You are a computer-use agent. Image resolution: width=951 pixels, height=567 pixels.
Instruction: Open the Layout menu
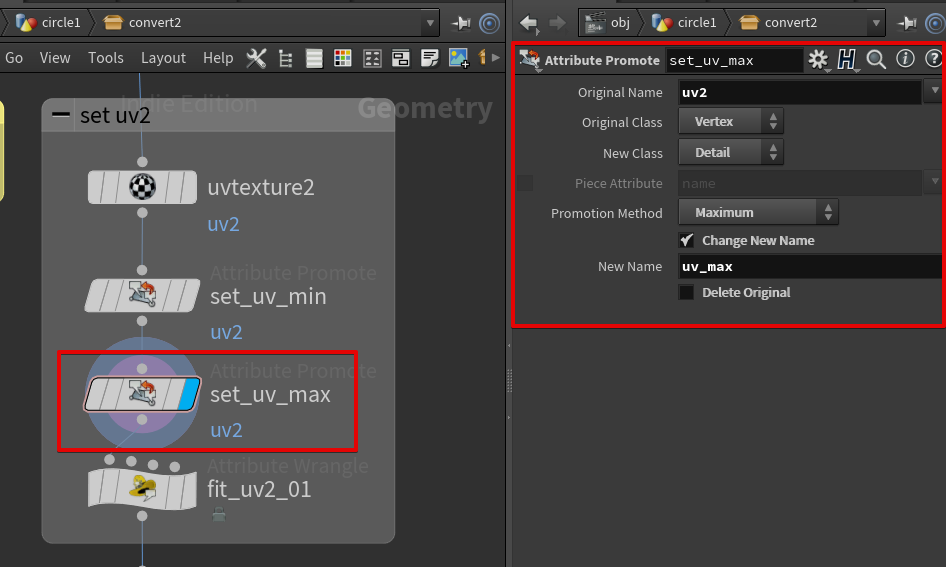(x=163, y=58)
